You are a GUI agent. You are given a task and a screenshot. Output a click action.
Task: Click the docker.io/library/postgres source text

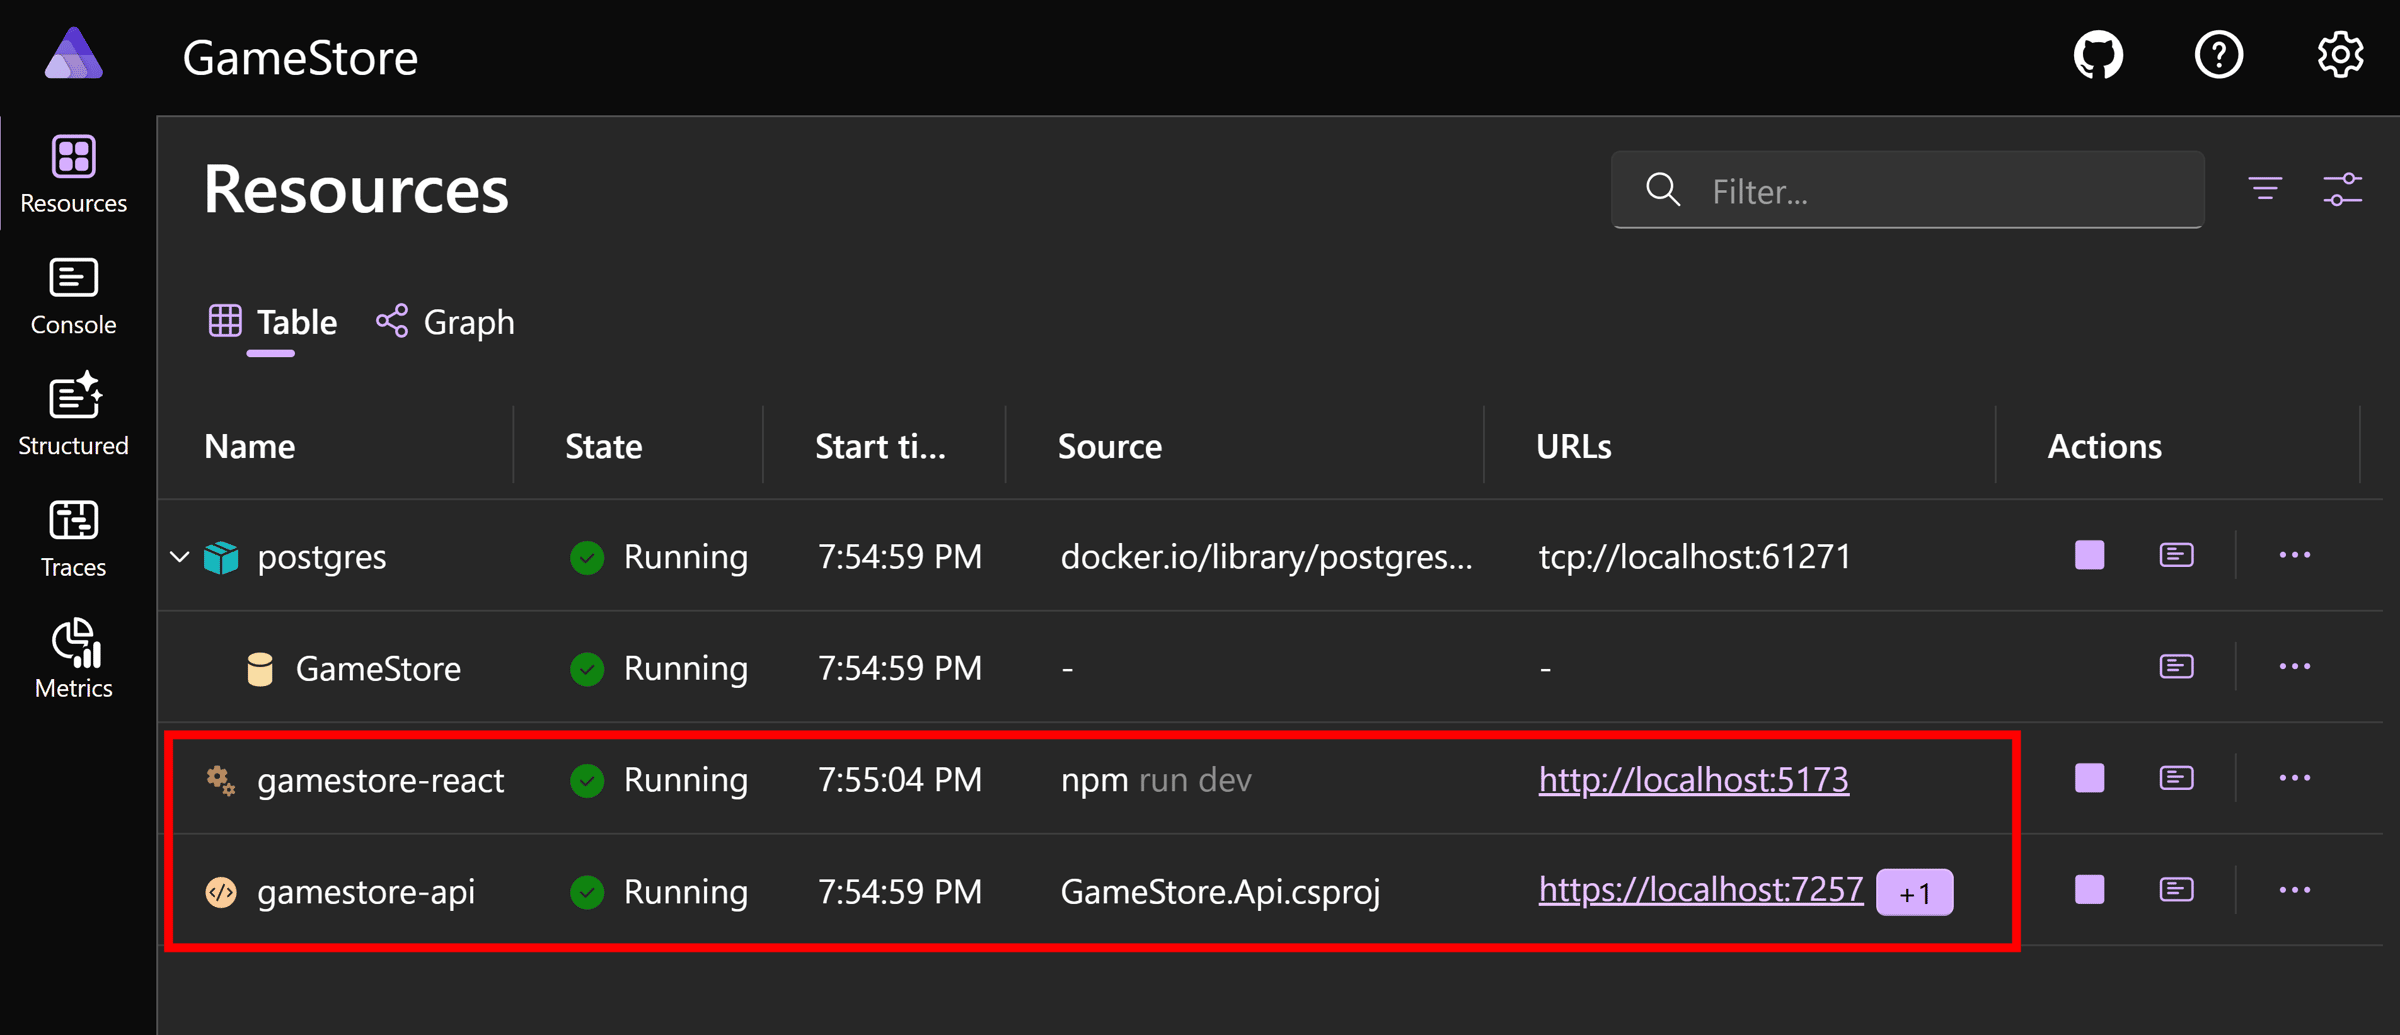tap(1267, 557)
